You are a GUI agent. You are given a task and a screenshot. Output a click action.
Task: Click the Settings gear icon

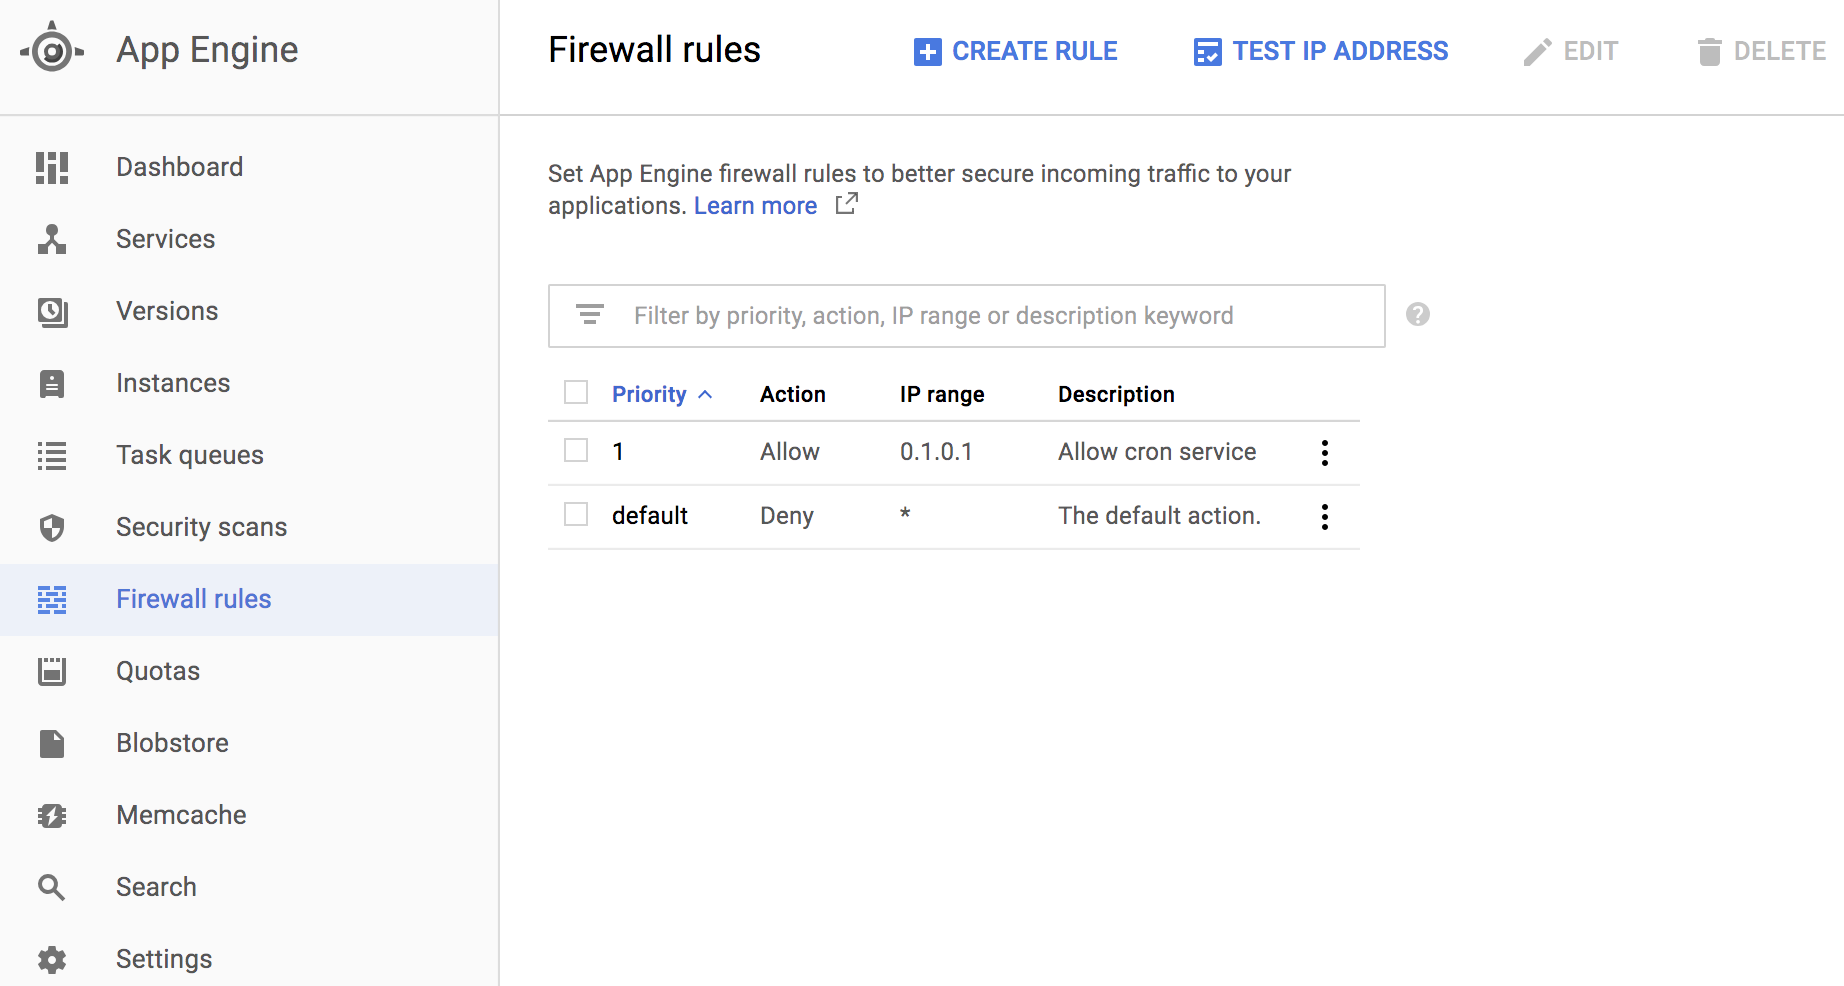(52, 960)
